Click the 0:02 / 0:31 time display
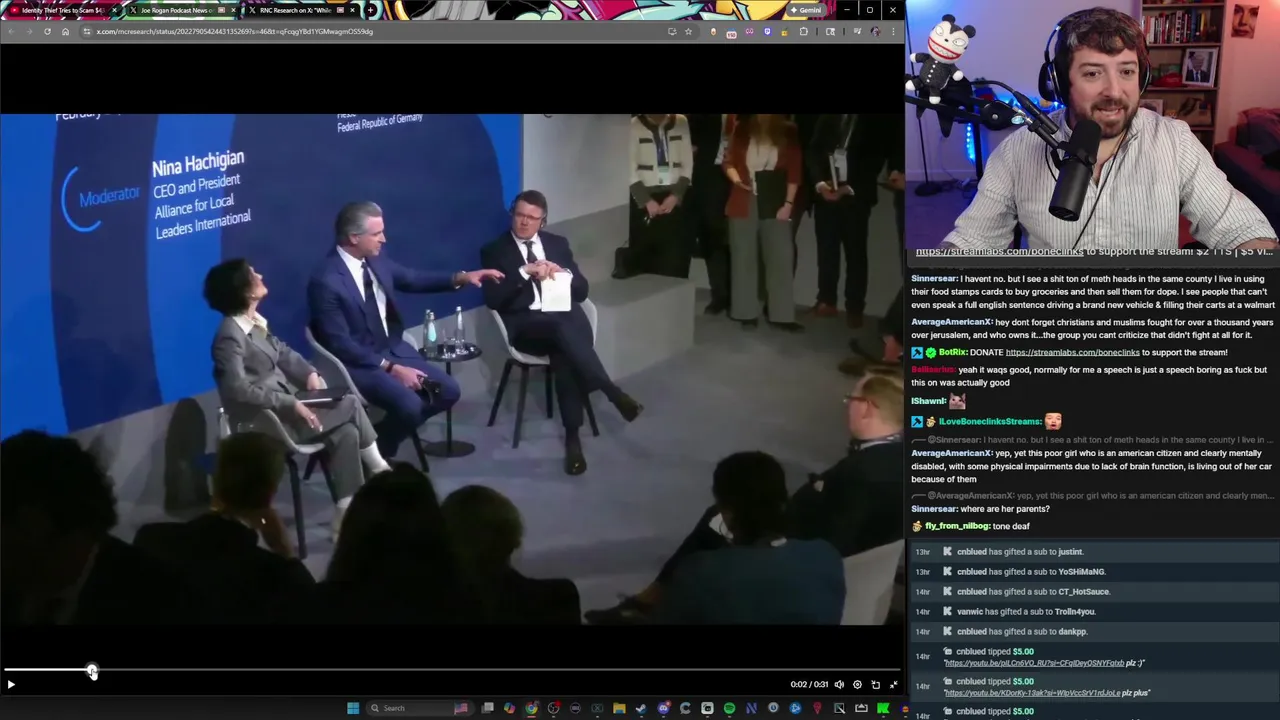 pyautogui.click(x=809, y=685)
